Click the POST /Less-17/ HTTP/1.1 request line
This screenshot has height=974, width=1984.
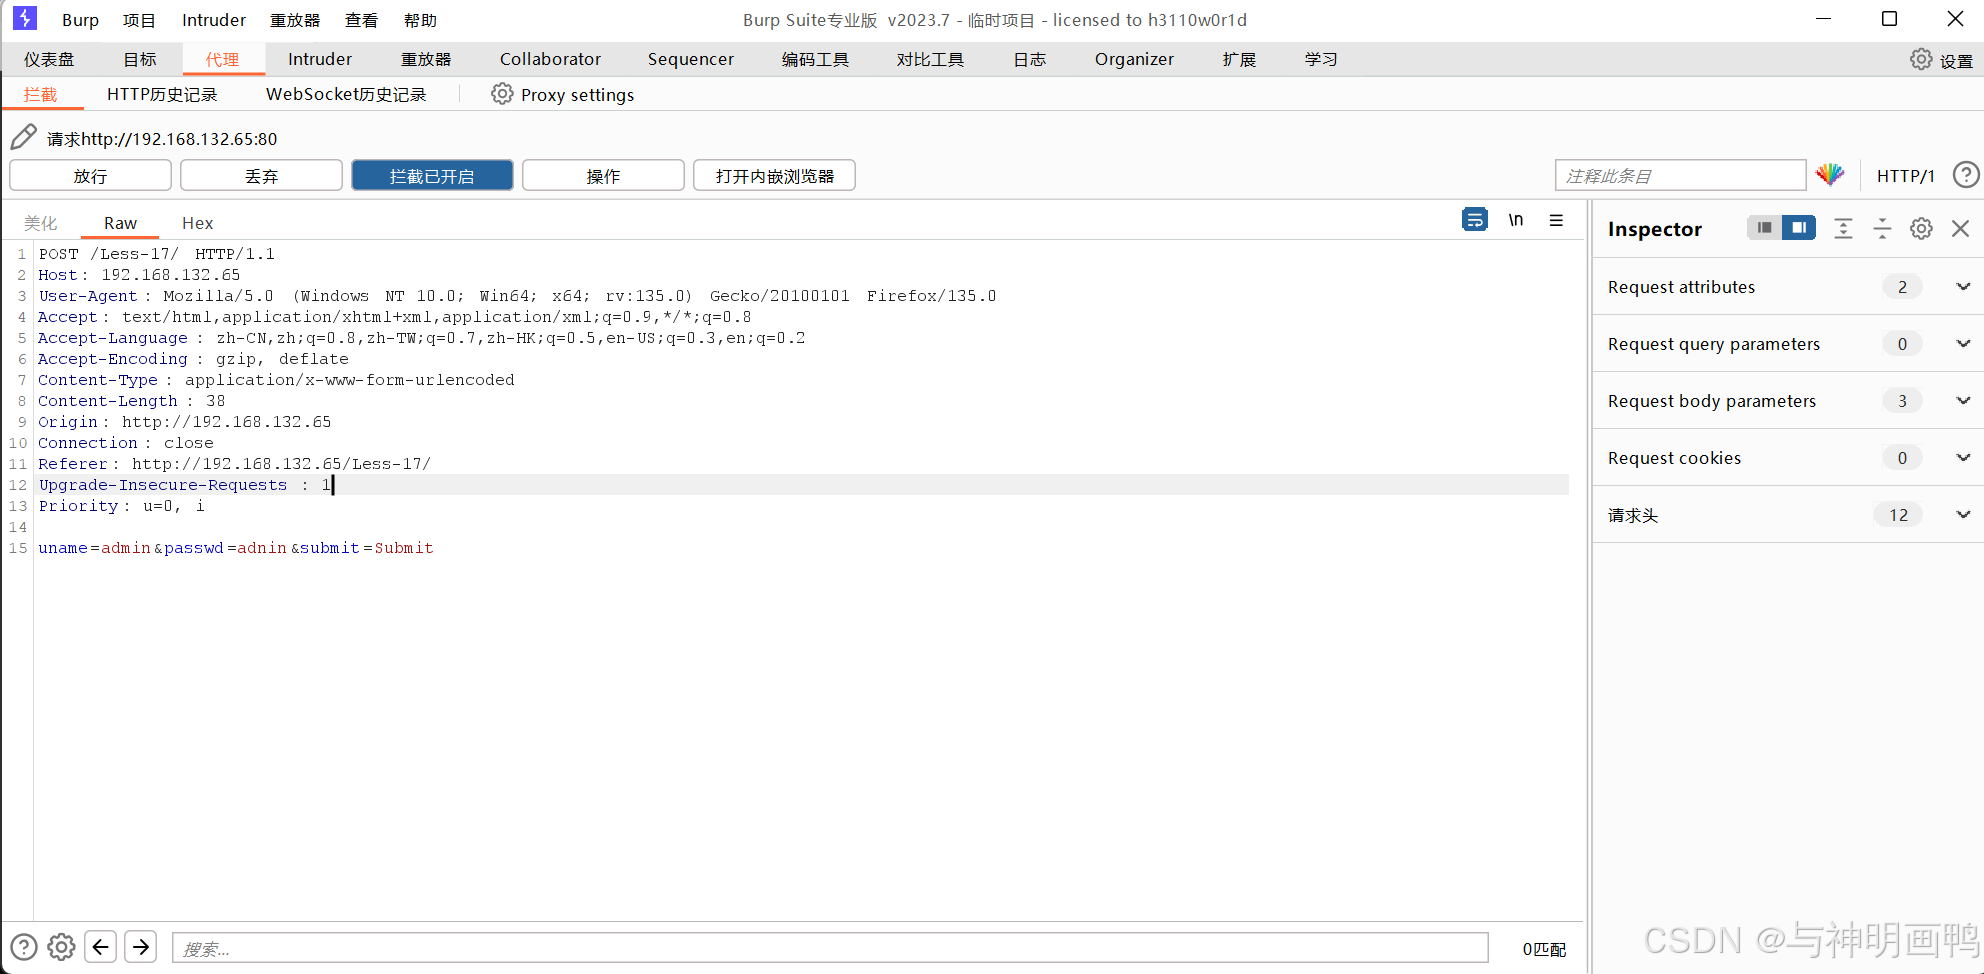(x=157, y=254)
